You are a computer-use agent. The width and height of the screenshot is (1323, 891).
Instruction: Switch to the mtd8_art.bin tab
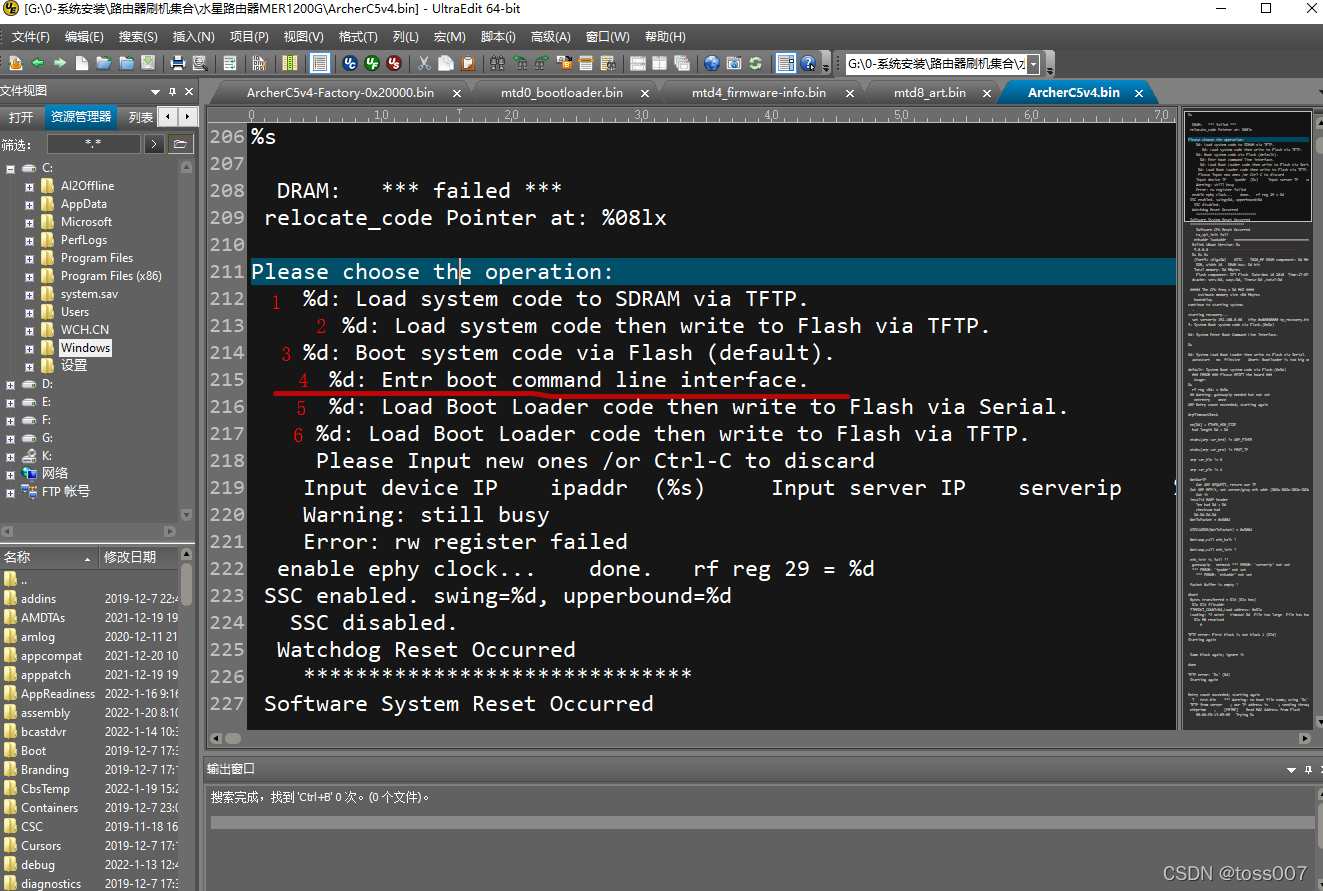coord(930,92)
